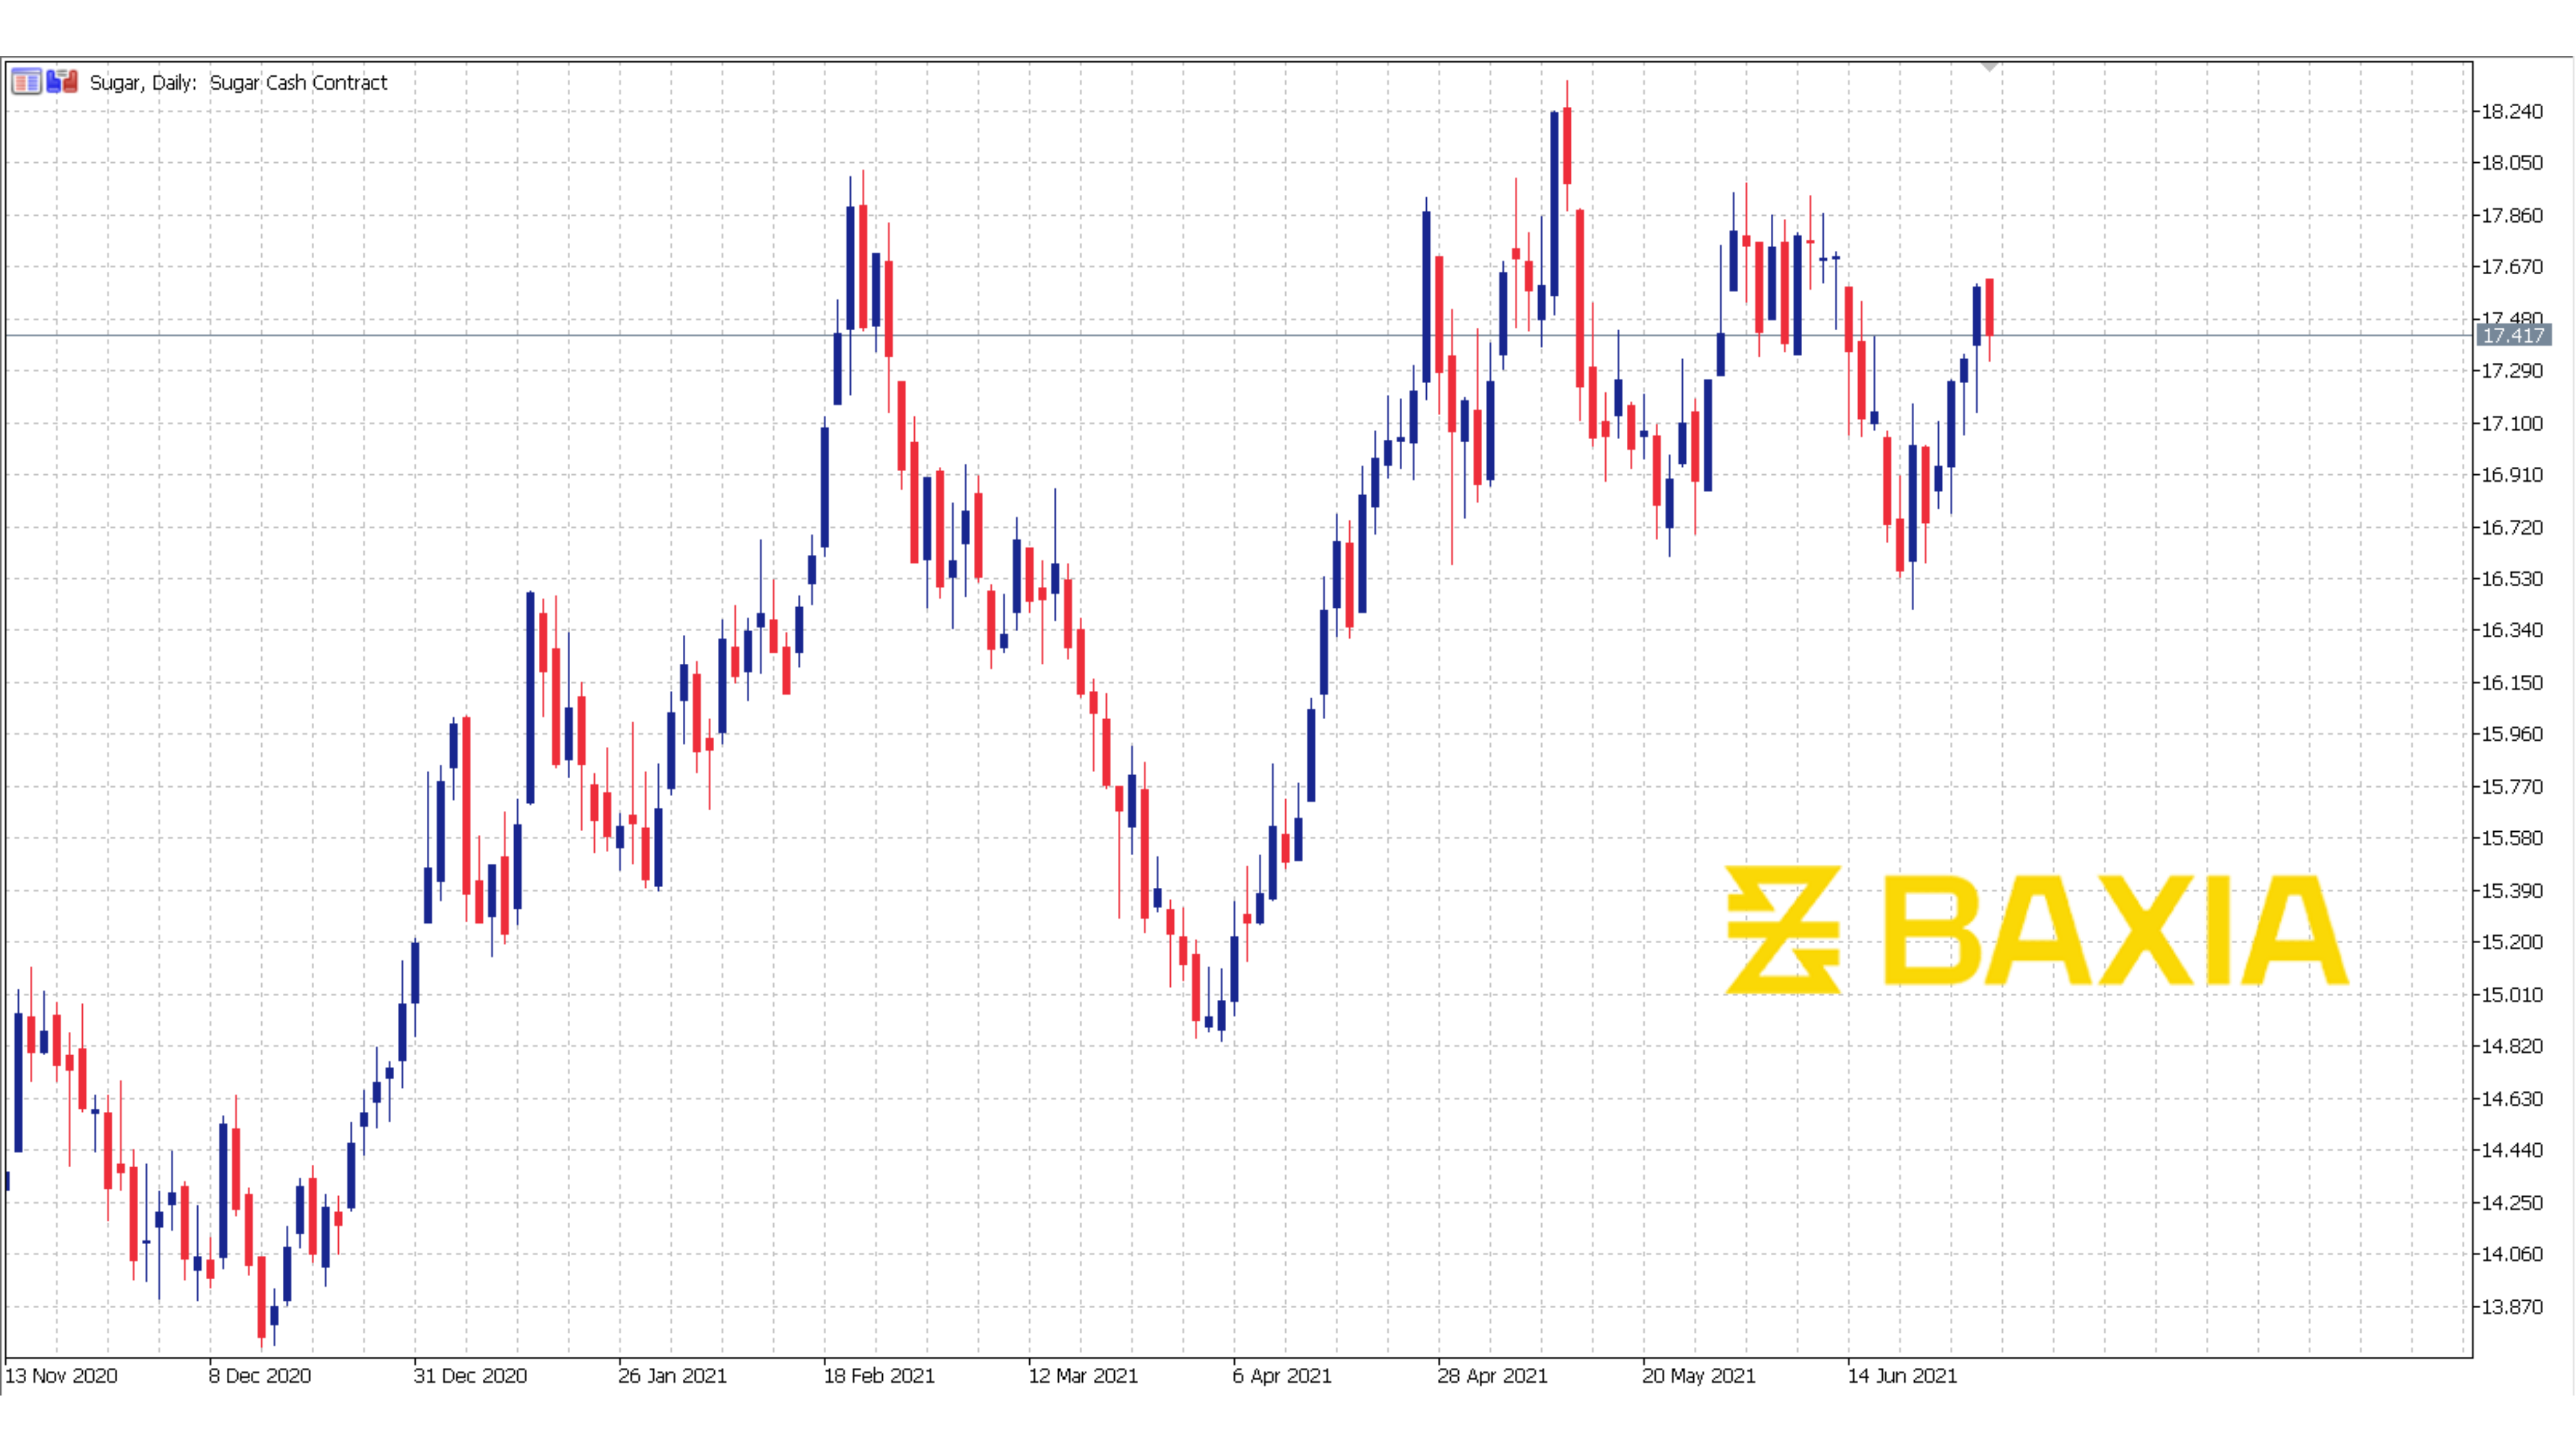Click the '18 Feb 2021' date label
This screenshot has width=2576, height=1451.
(879, 1376)
